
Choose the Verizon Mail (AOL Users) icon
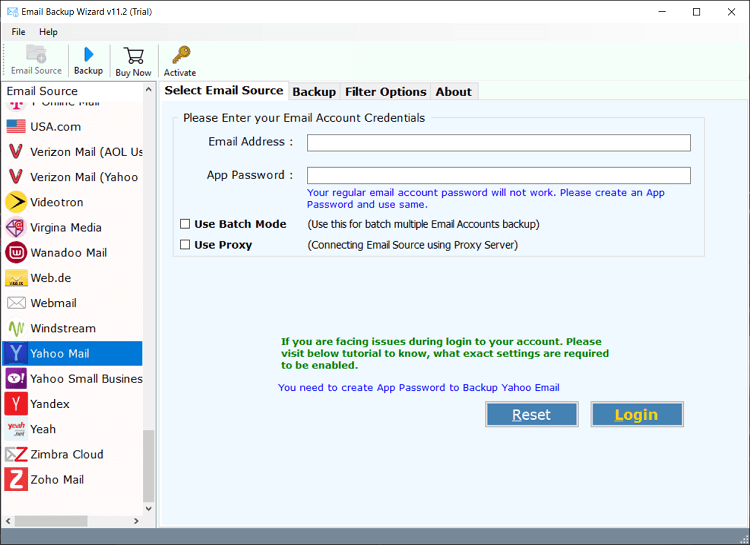(x=16, y=152)
